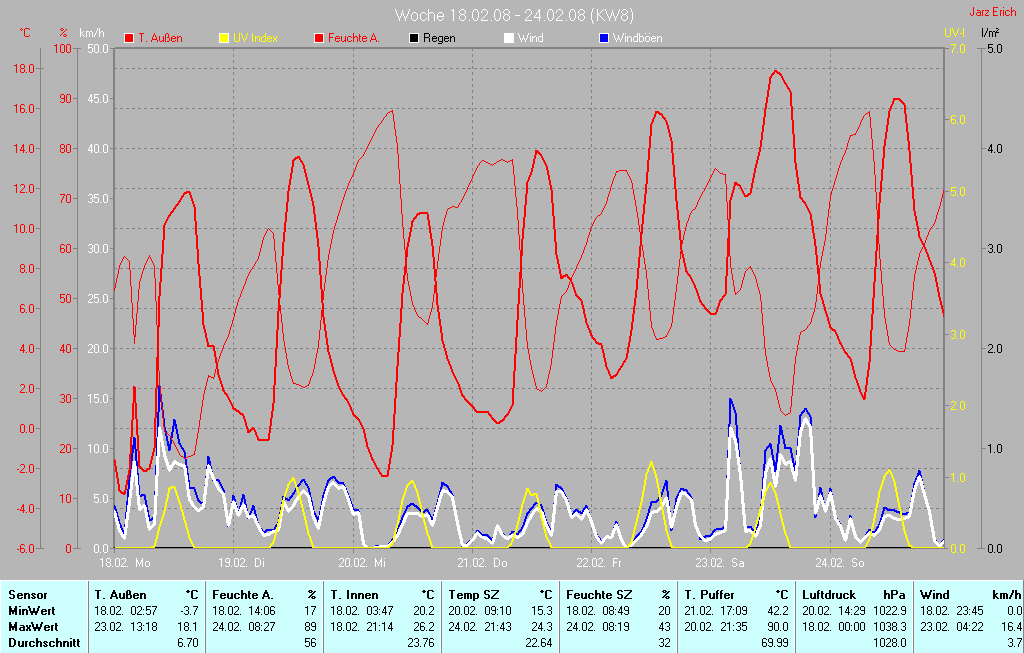Select the Windböen legend label
1024x653 pixels.
point(637,39)
